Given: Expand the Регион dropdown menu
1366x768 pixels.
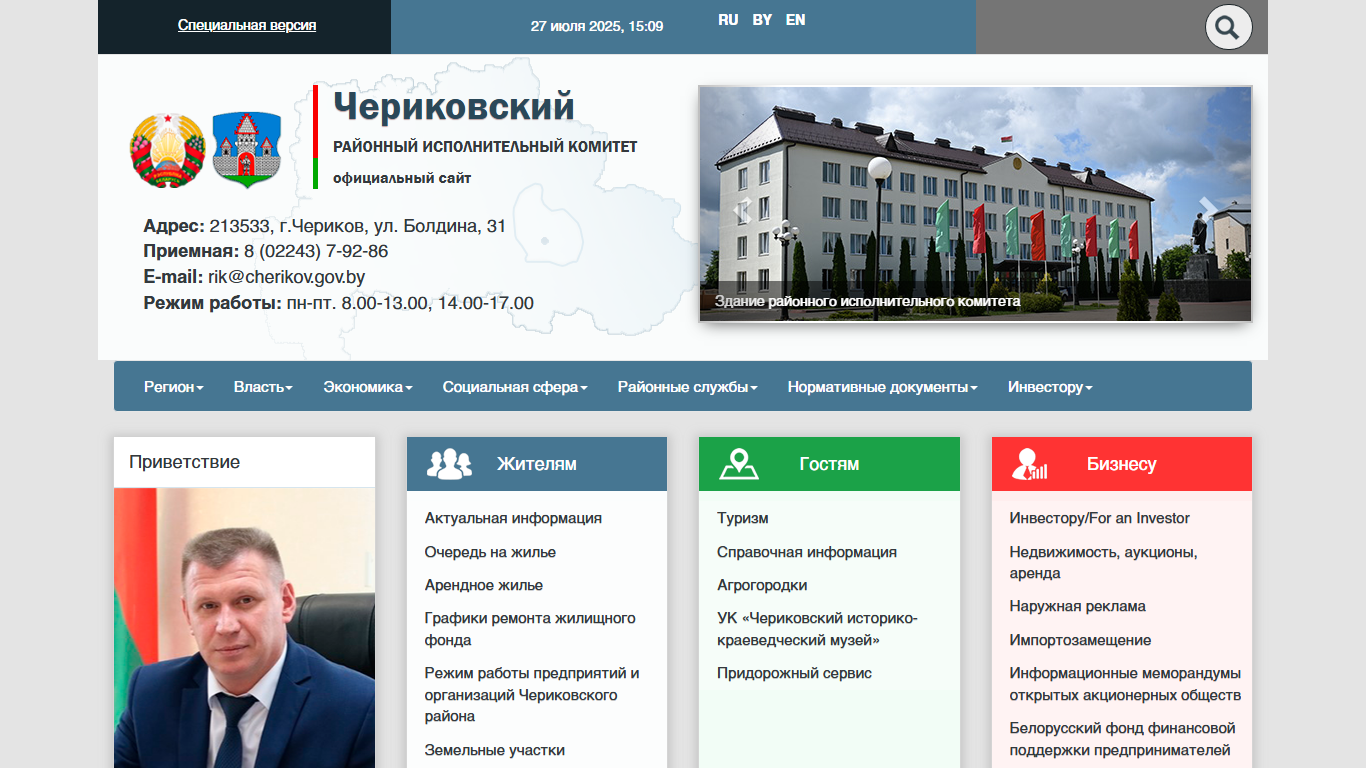Looking at the screenshot, I should [174, 387].
